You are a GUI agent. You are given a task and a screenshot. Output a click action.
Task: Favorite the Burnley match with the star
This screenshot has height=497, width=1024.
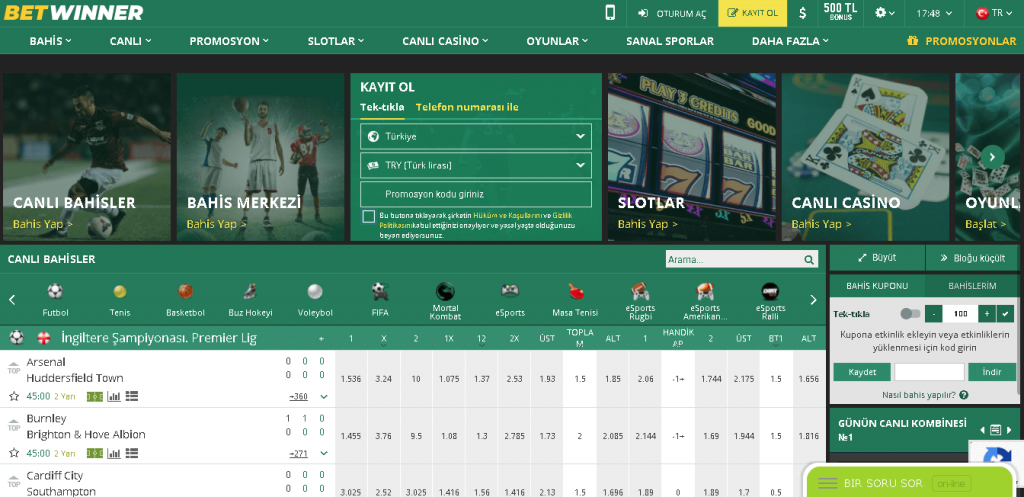pyautogui.click(x=14, y=453)
